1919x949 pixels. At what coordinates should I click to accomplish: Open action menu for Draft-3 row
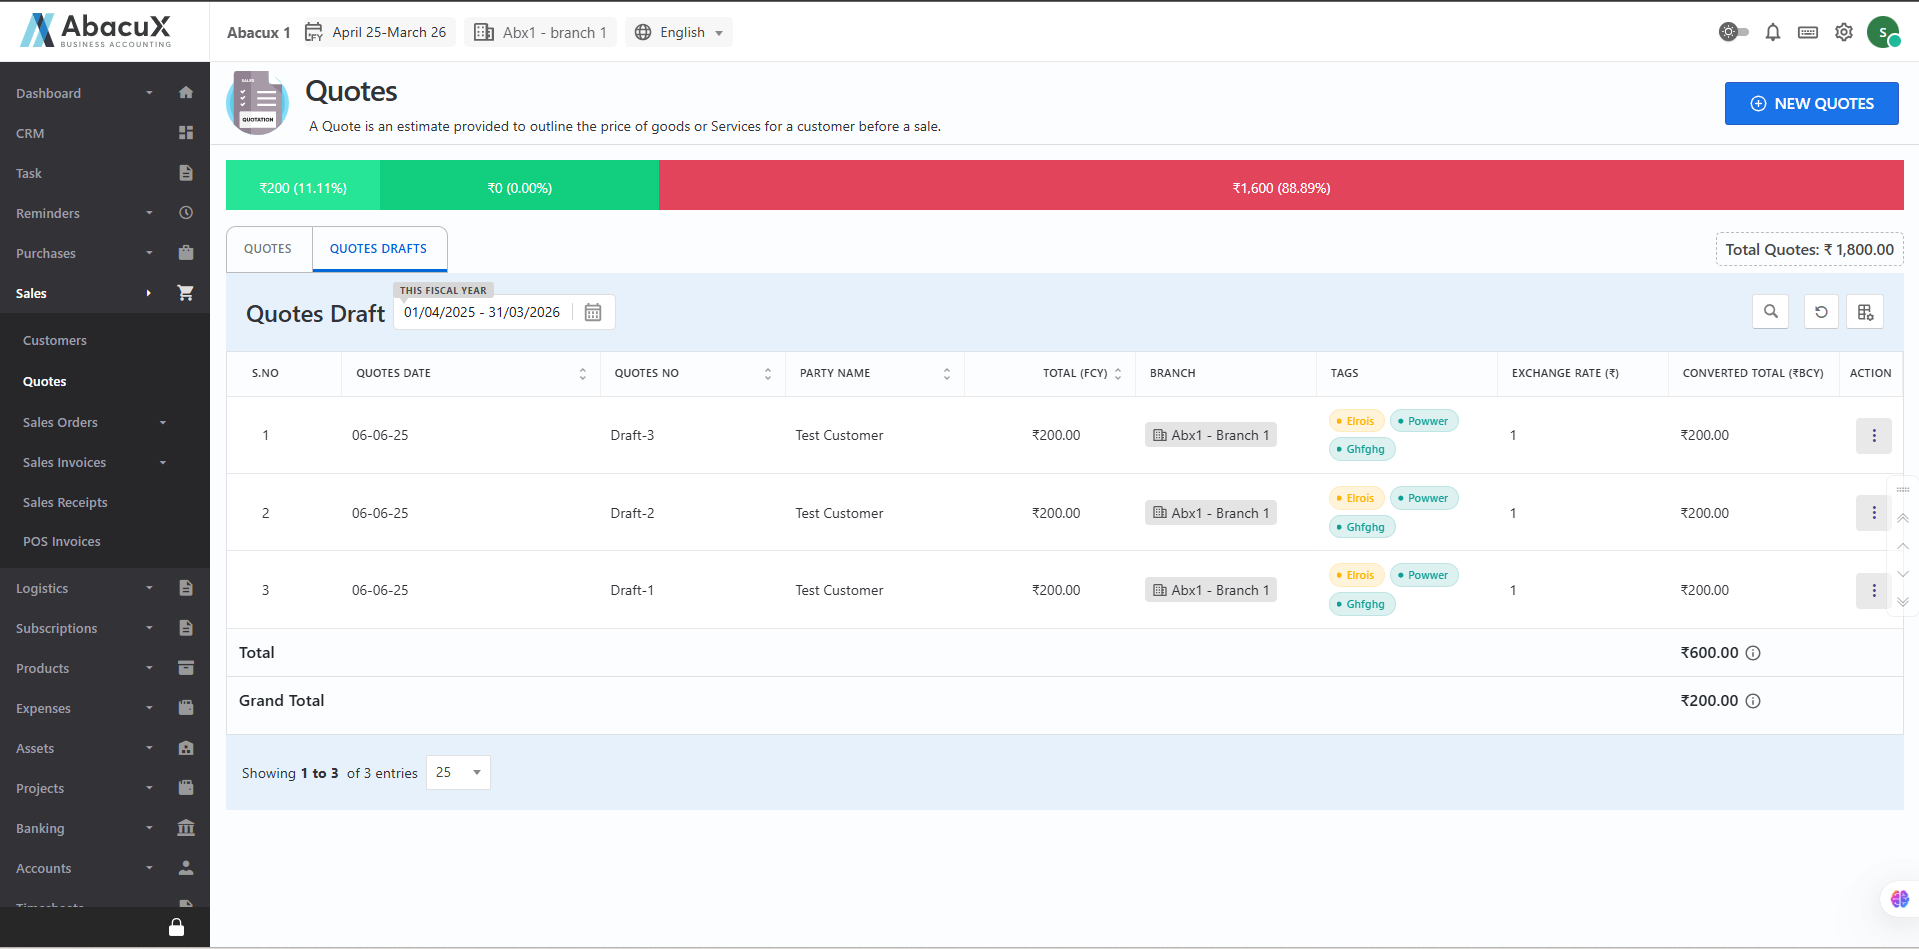pos(1873,436)
